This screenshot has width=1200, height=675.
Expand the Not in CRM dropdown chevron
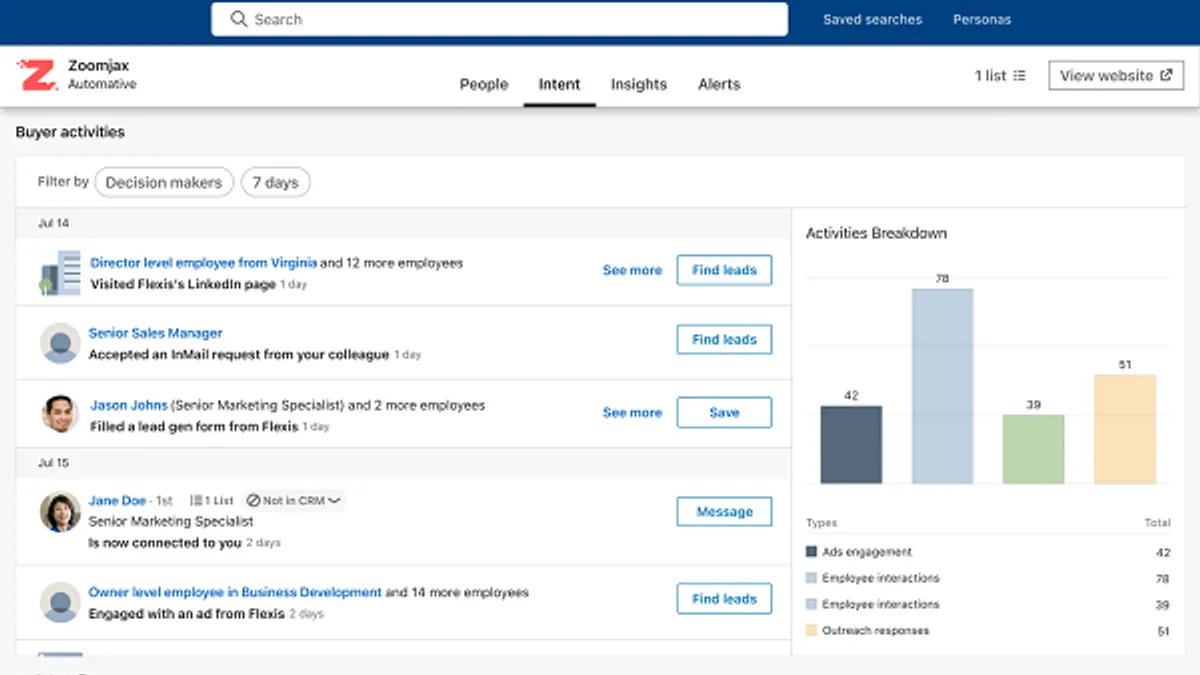coord(335,500)
